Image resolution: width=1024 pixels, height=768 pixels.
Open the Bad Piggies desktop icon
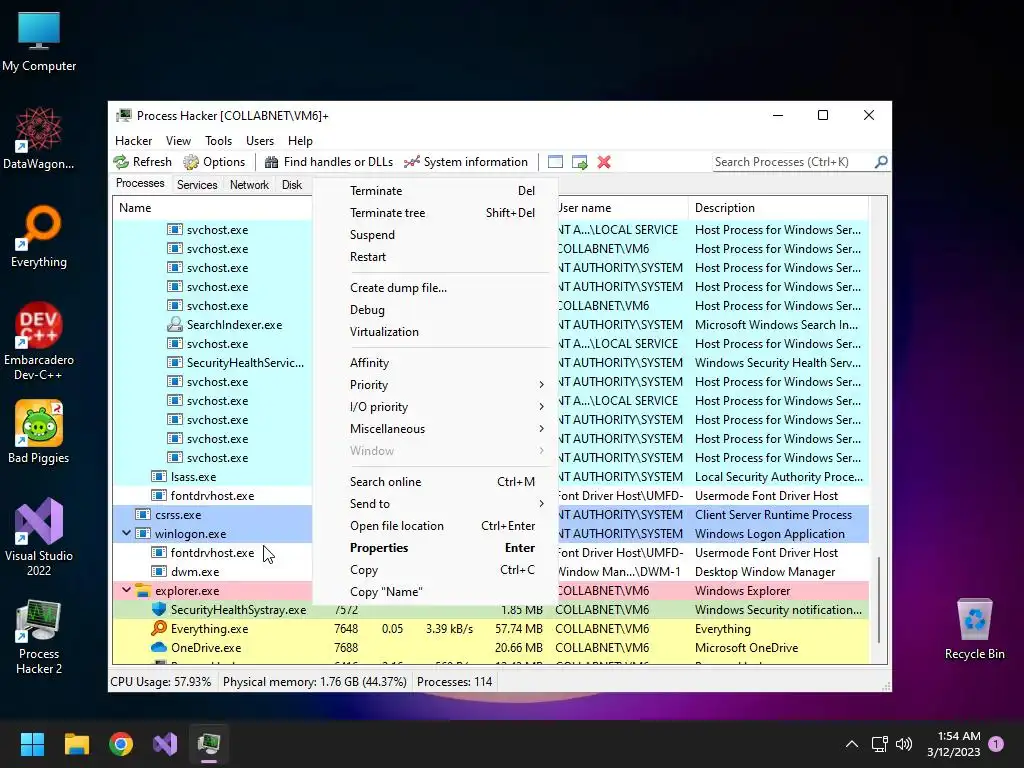click(x=39, y=432)
